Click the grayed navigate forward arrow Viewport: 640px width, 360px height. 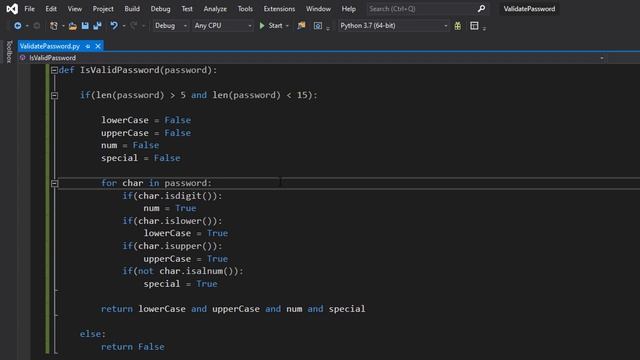tap(37, 26)
